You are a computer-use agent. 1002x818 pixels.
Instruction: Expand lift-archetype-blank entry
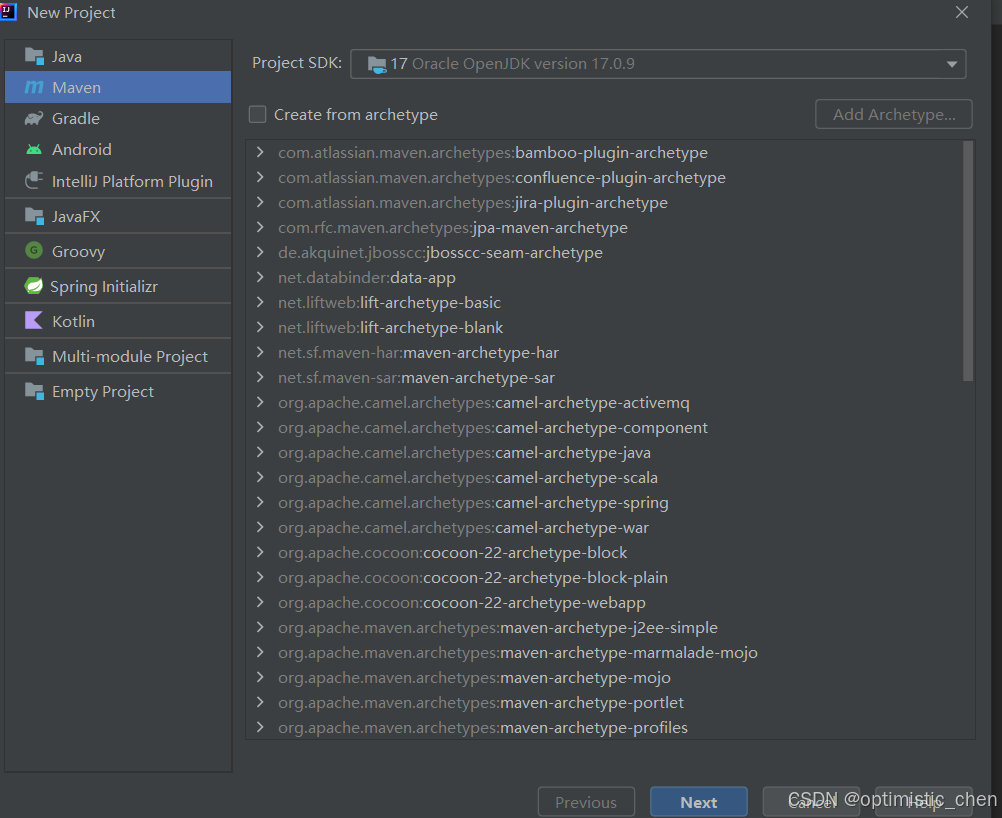(x=260, y=327)
